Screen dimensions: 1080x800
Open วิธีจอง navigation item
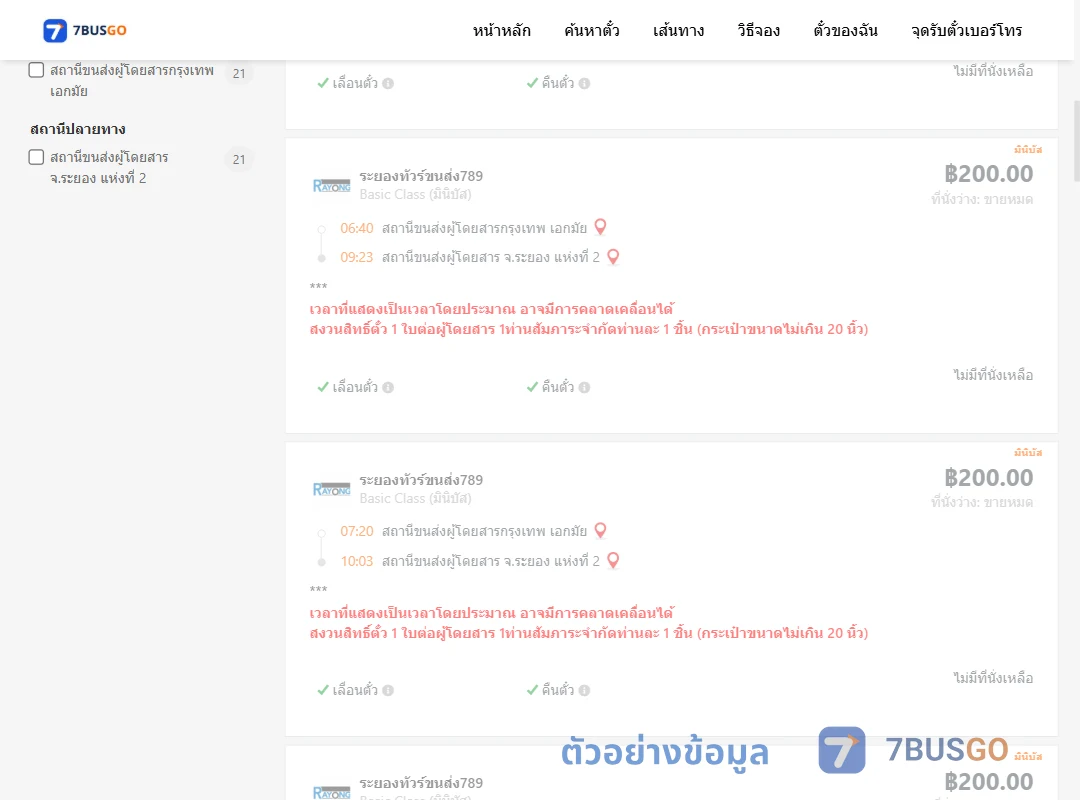[758, 30]
